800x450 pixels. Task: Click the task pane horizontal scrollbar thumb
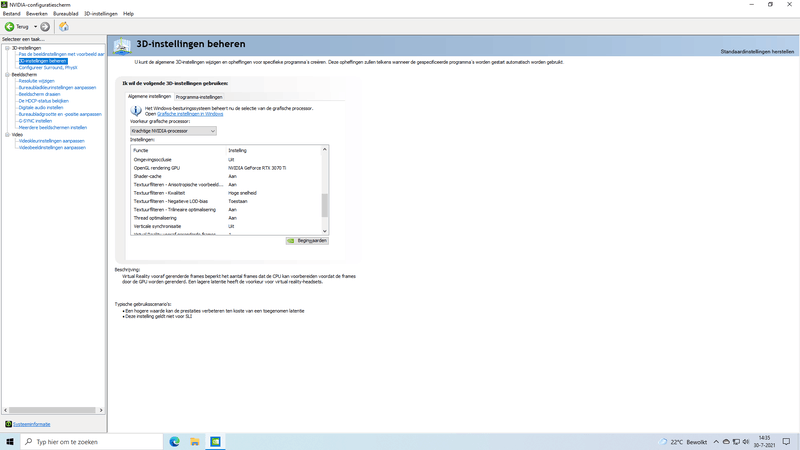(x=52, y=410)
